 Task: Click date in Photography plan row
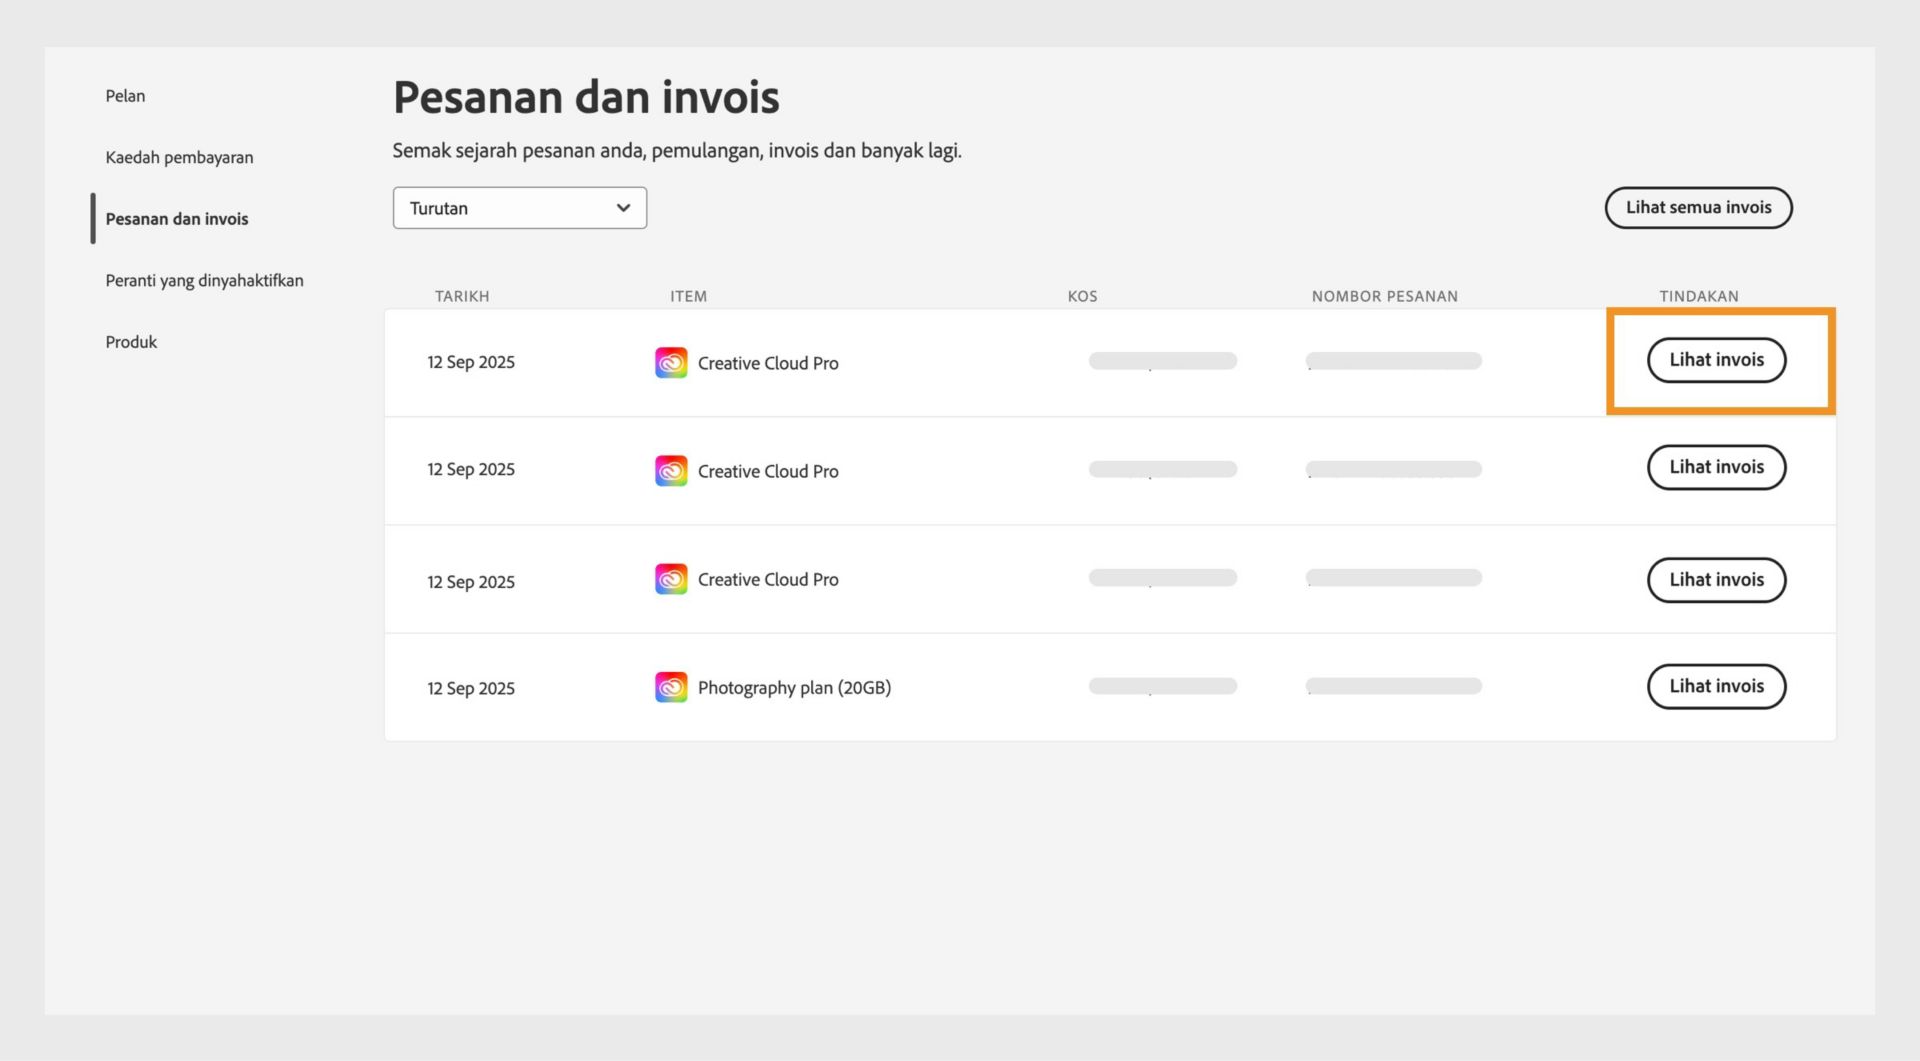click(x=471, y=688)
